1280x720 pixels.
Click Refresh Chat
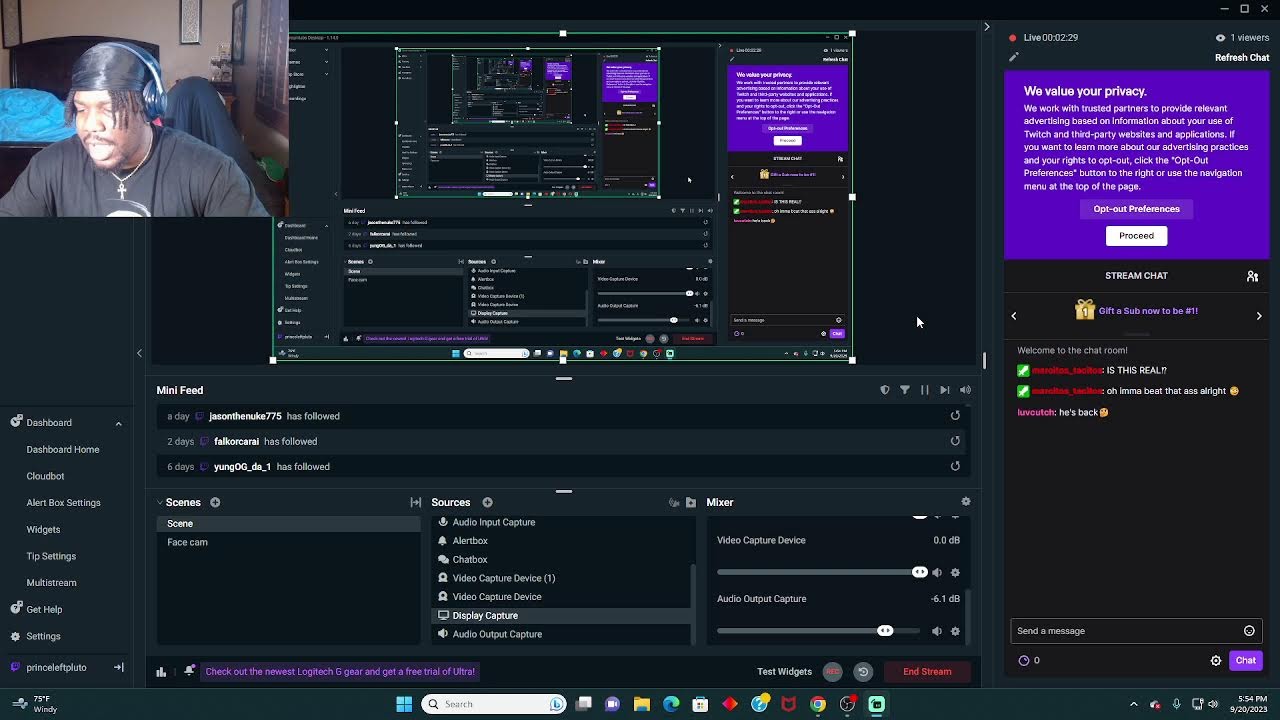pos(1242,58)
